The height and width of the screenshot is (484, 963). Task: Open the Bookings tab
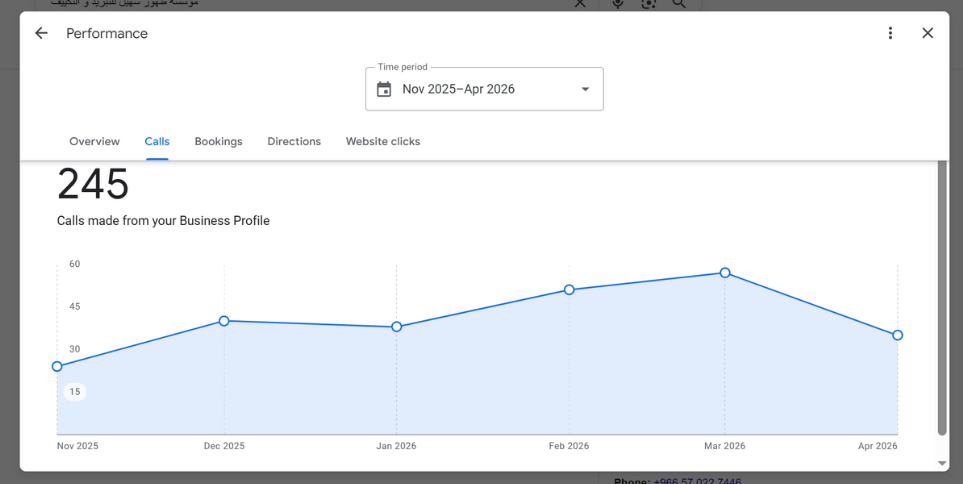point(218,142)
